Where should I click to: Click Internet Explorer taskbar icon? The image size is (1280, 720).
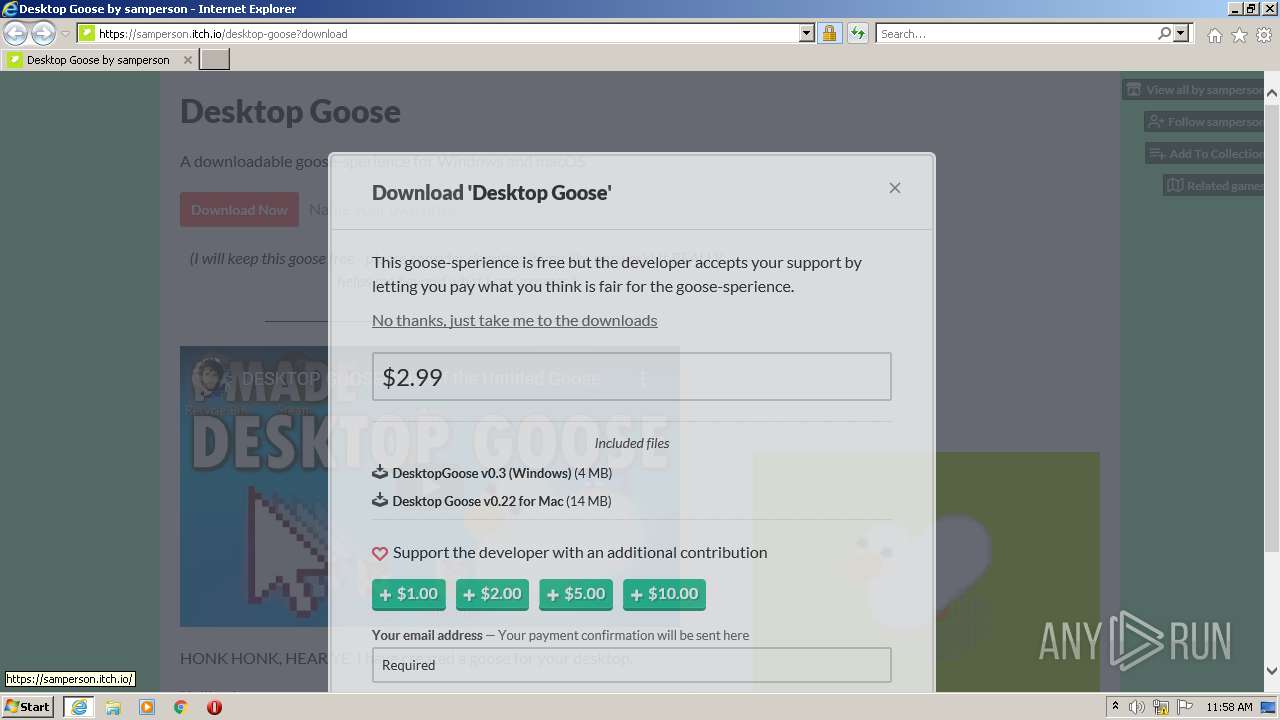coord(79,707)
